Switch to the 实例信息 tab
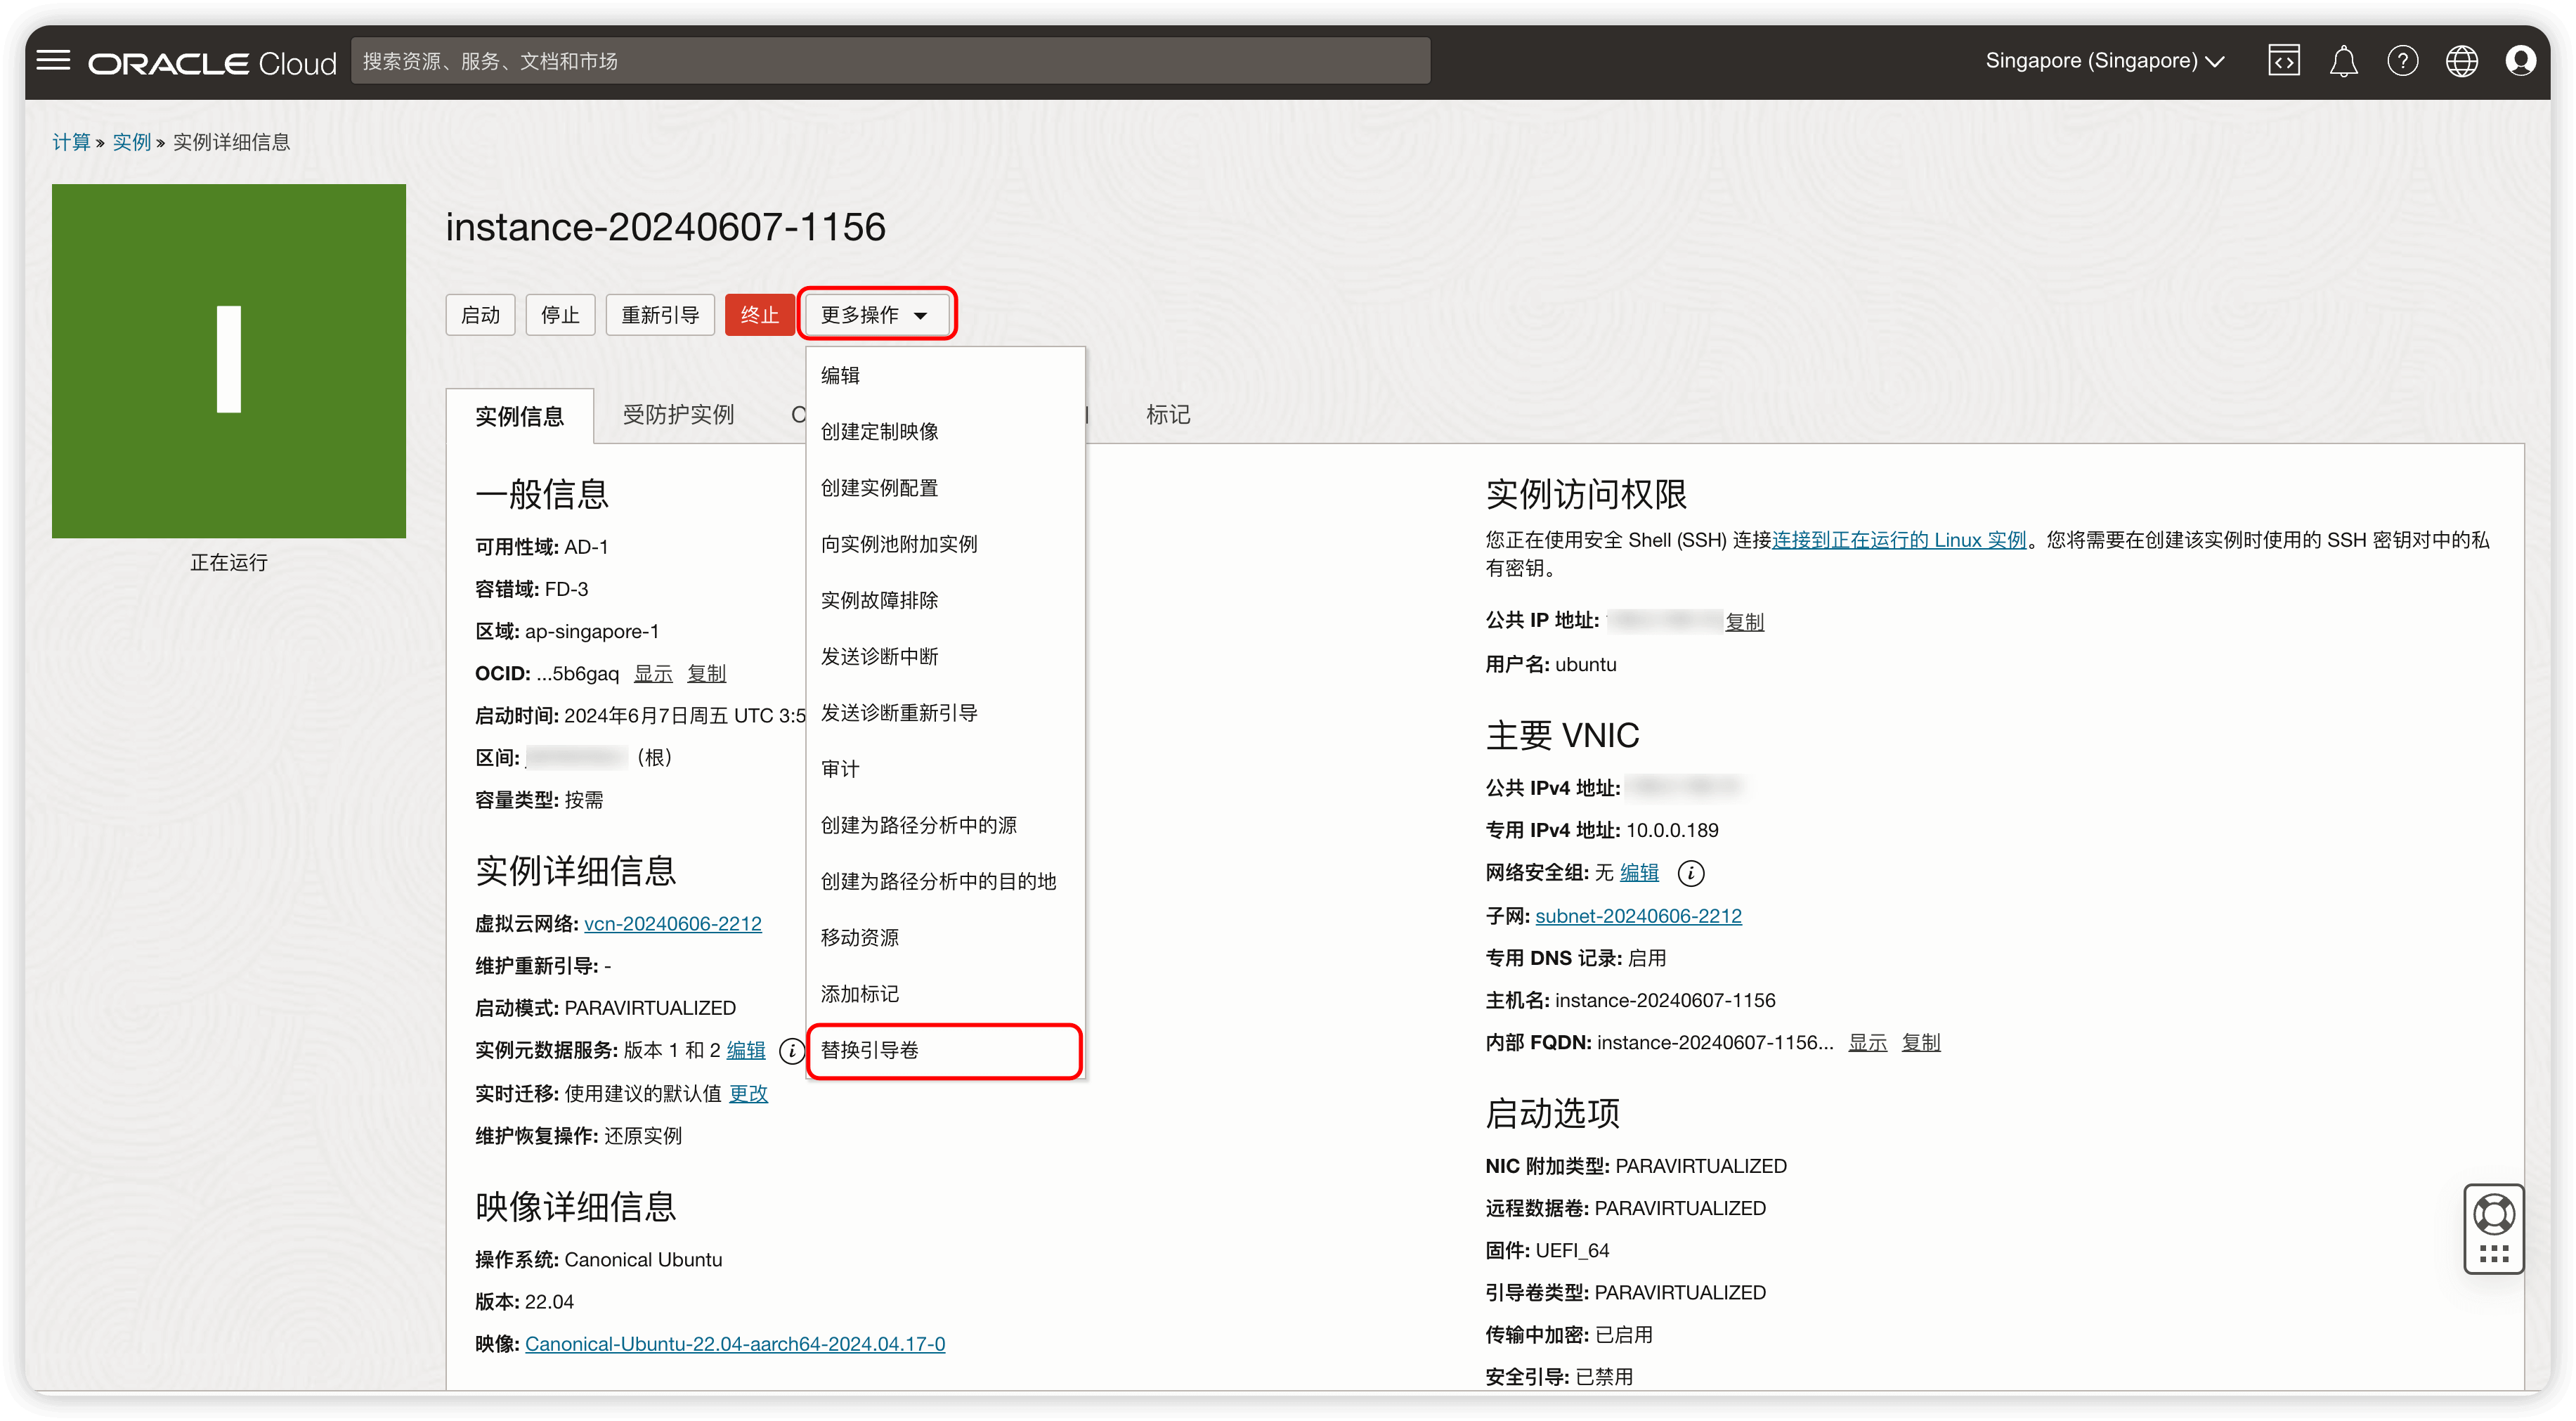Image resolution: width=2576 pixels, height=1421 pixels. [519, 416]
